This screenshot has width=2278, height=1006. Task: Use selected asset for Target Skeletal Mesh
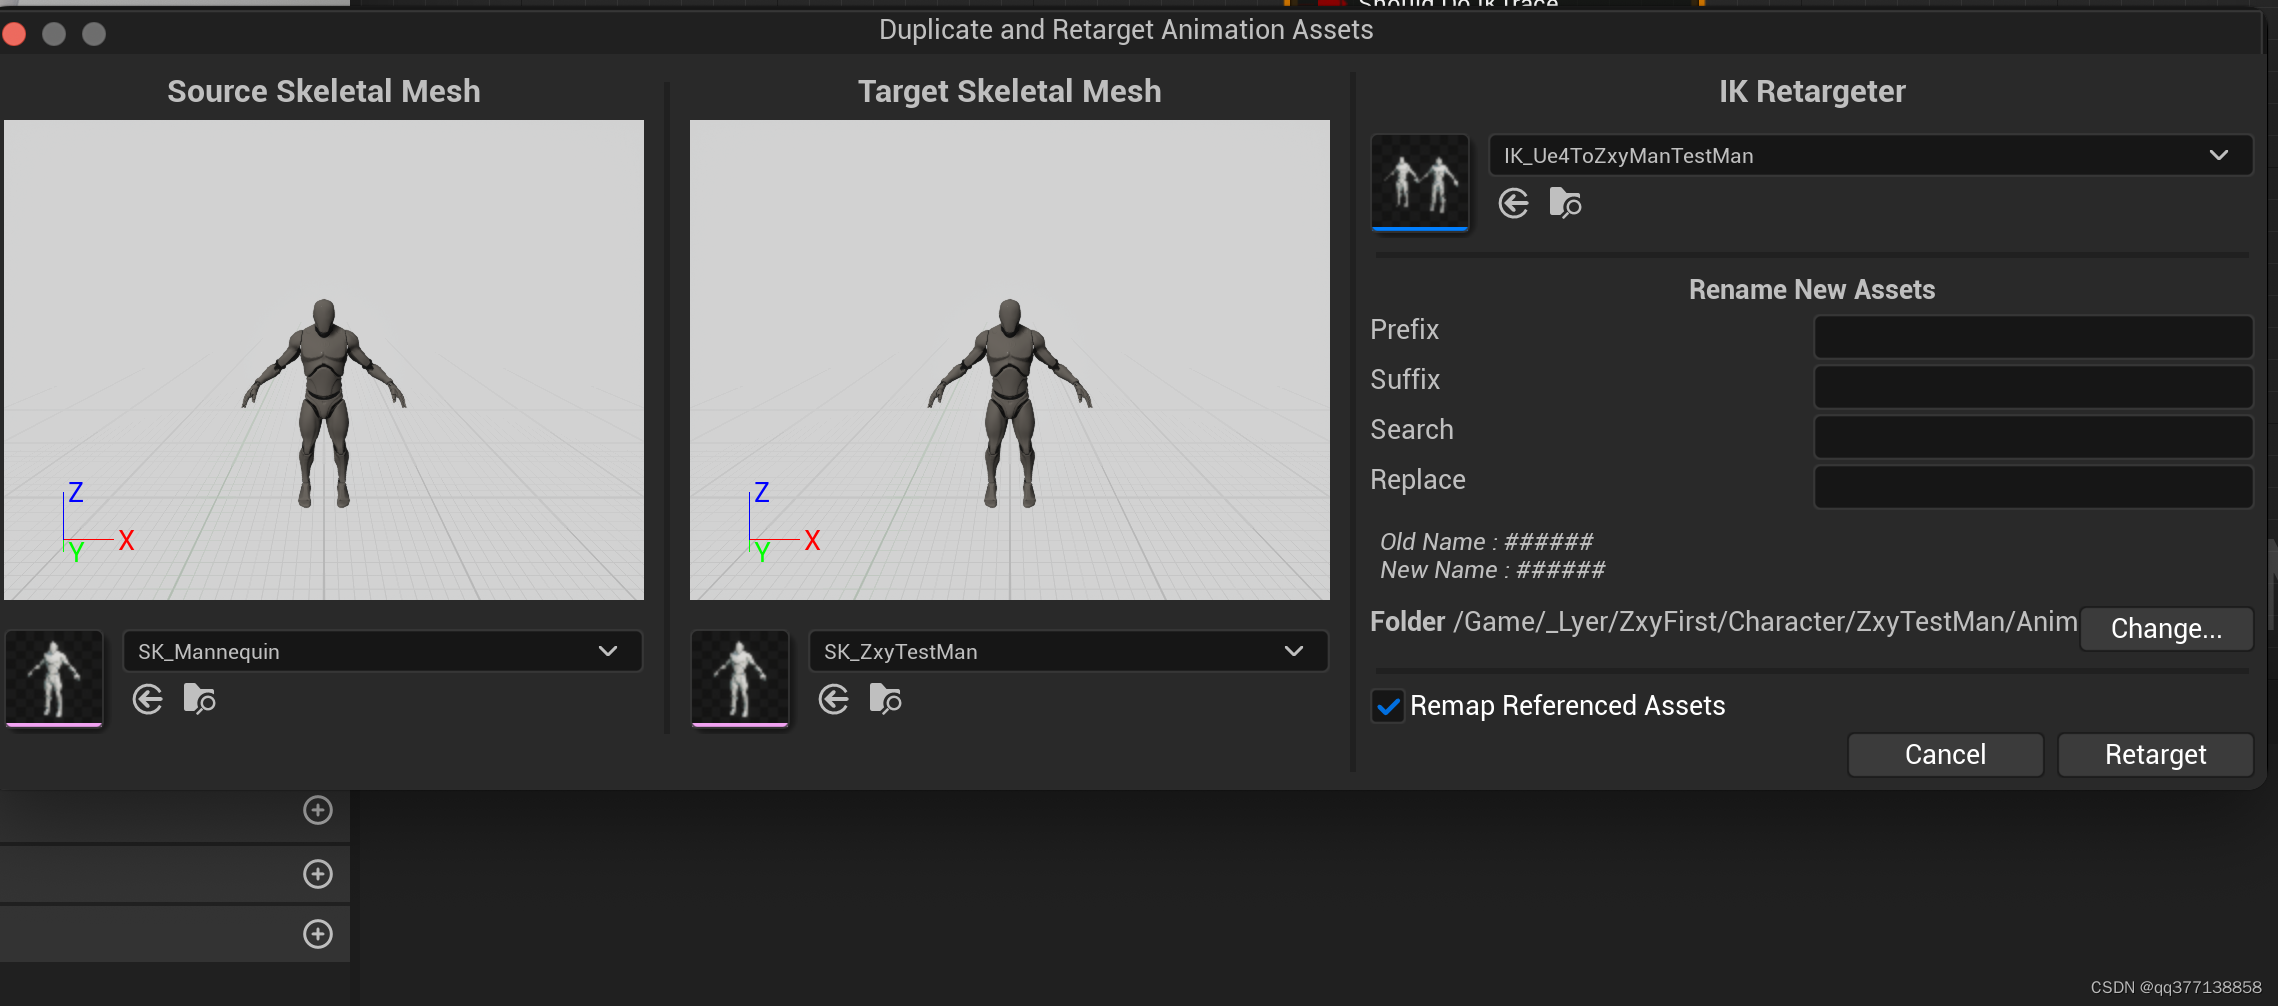tap(834, 699)
